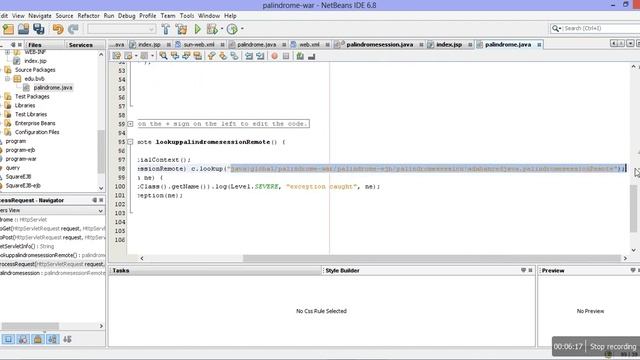Image resolution: width=640 pixels, height=360 pixels.
Task: Click the editor horizontal scrollbar thumb
Action: [x=432, y=258]
